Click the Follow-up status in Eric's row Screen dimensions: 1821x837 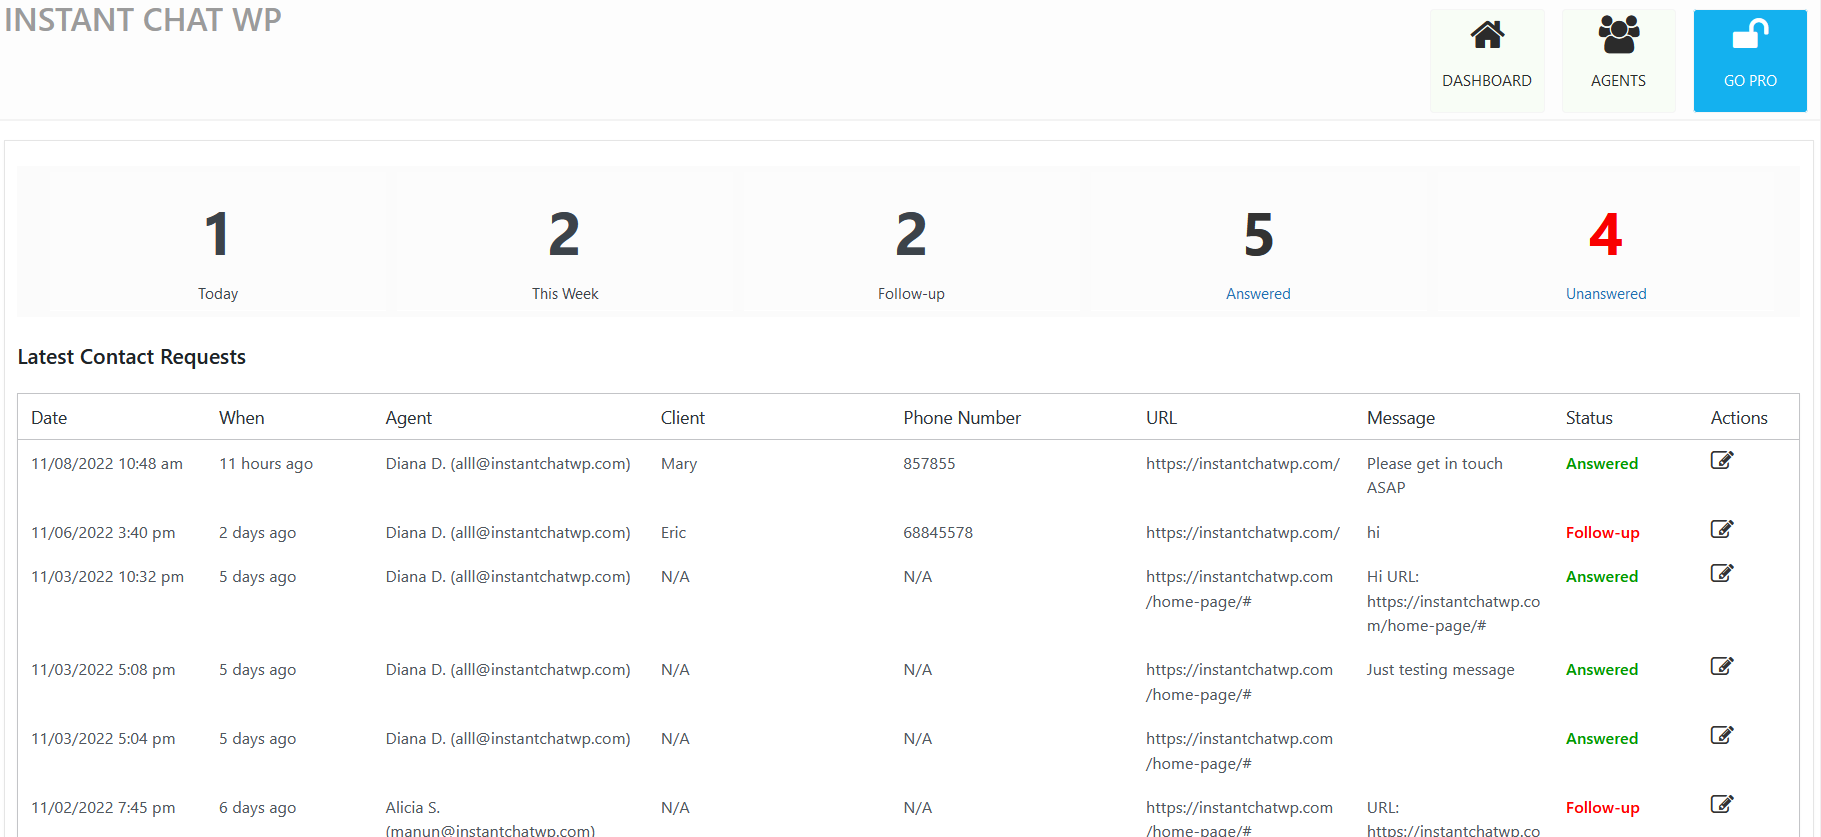1603,533
